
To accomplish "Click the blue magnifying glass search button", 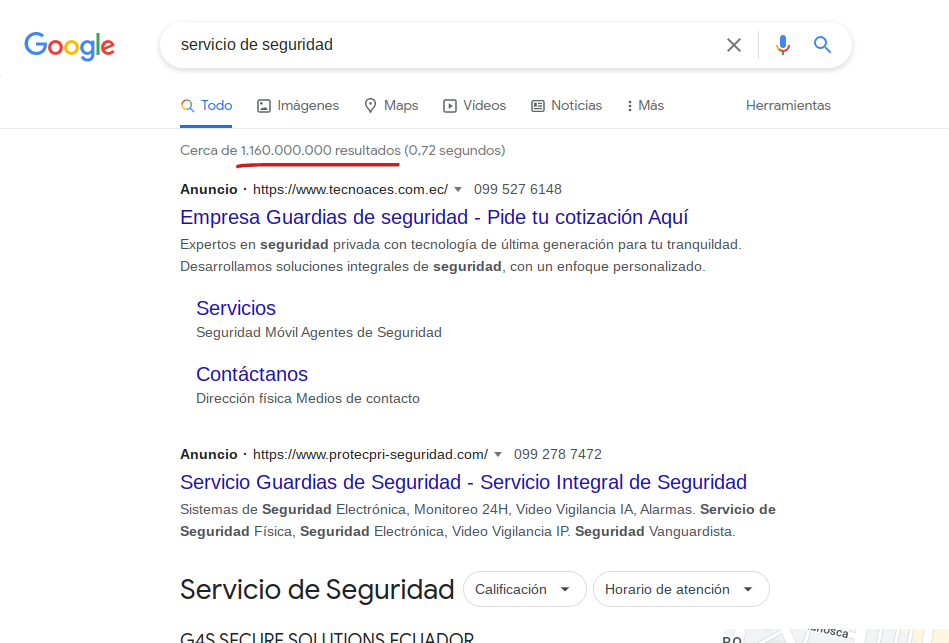I will [x=822, y=45].
